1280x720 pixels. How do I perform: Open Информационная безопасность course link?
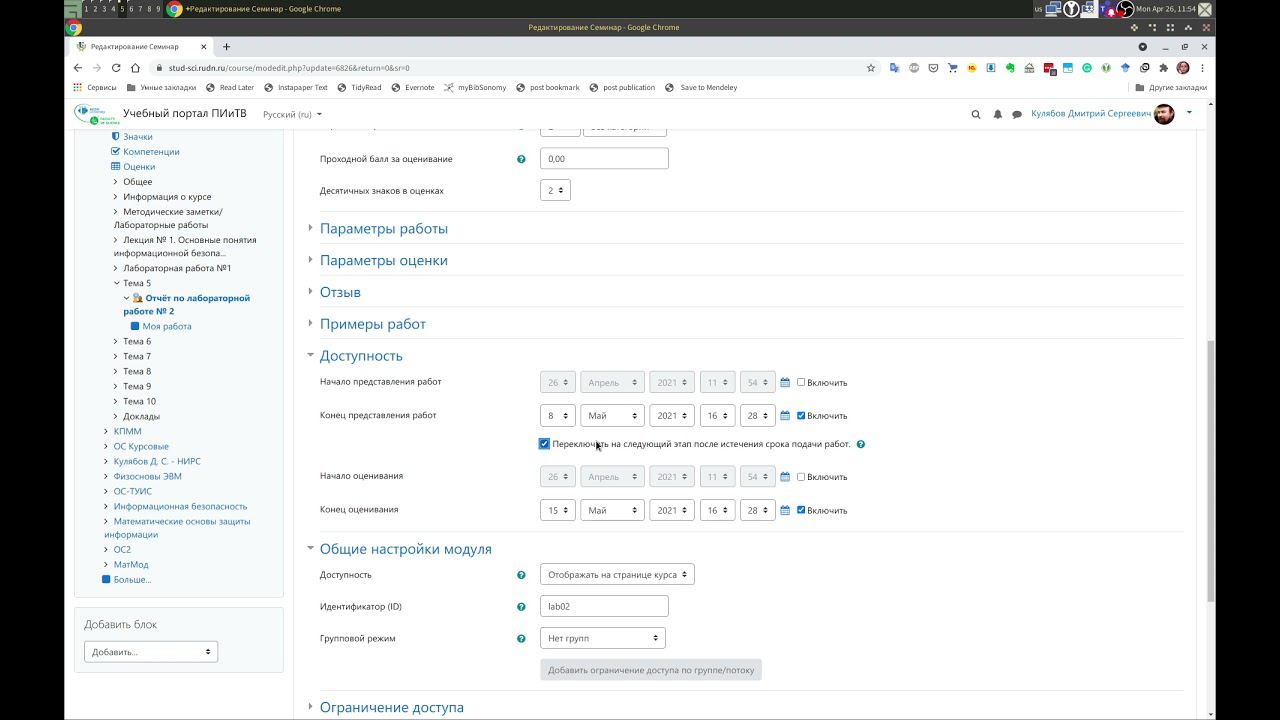(180, 506)
